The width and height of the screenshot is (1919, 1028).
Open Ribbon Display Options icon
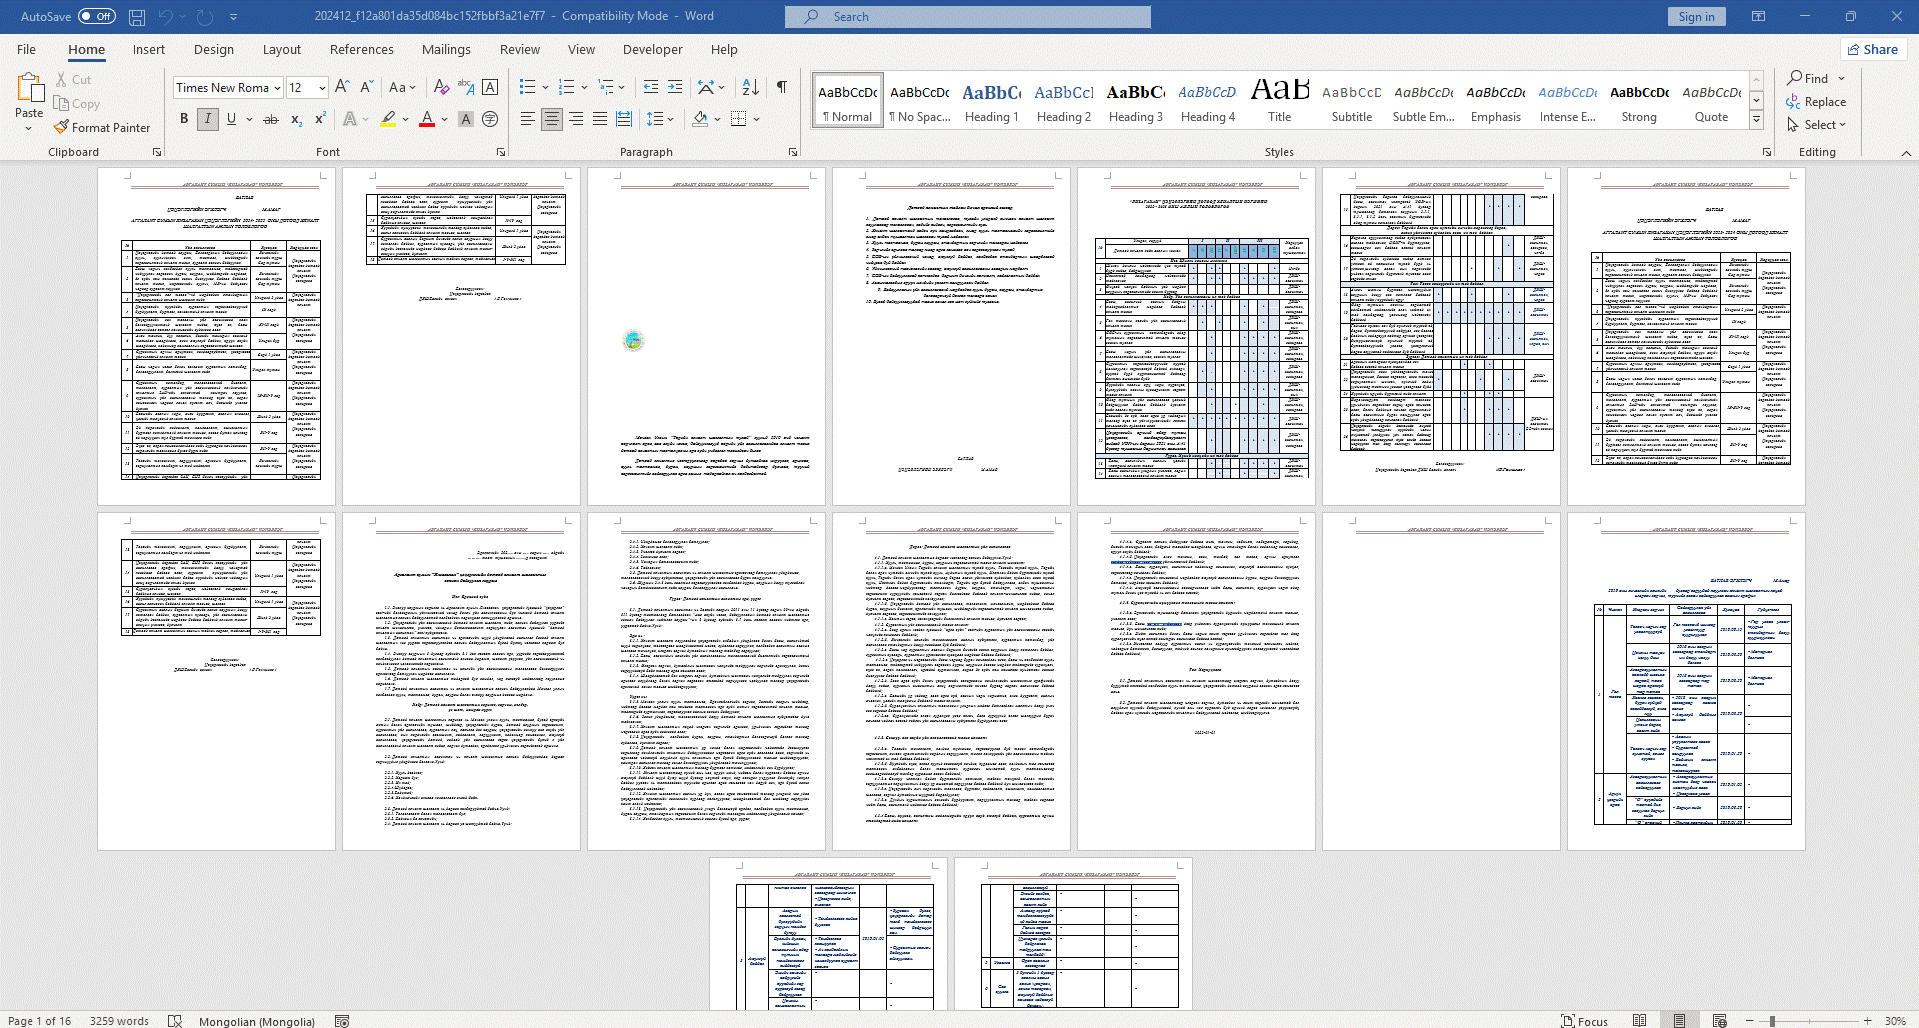1758,17
